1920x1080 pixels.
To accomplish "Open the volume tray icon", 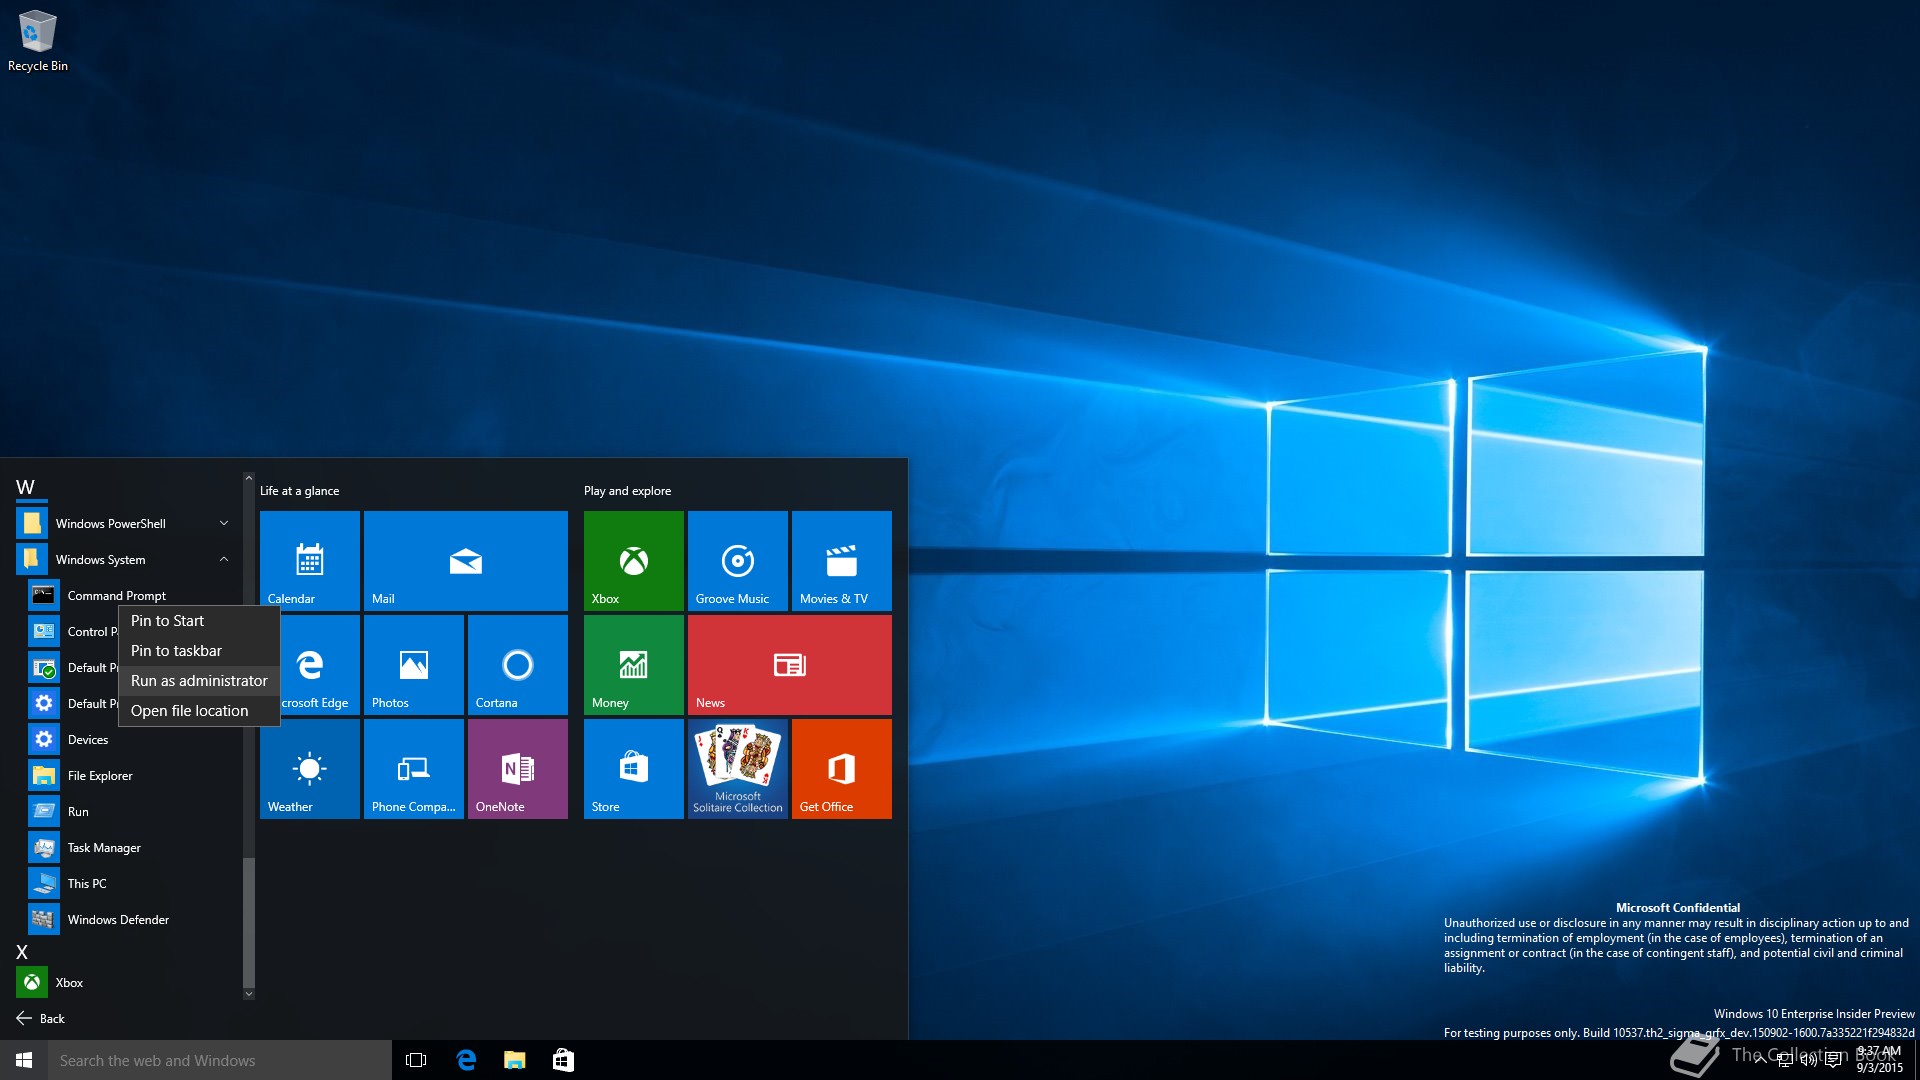I will point(1809,1060).
